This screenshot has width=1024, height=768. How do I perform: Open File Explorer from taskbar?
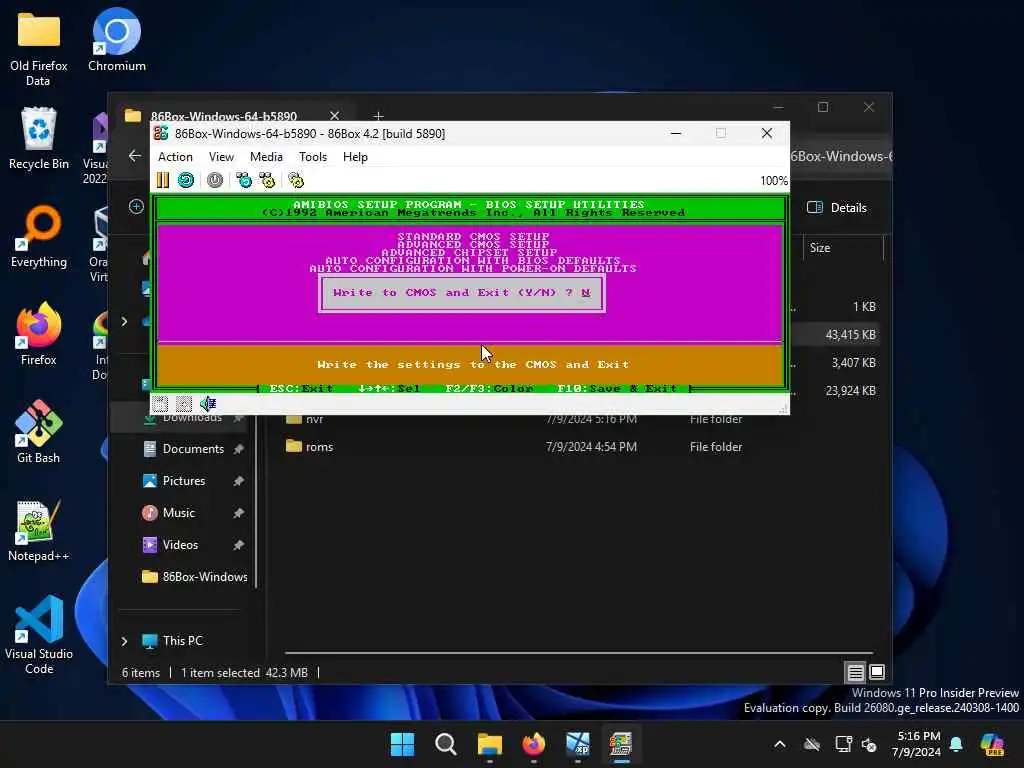click(490, 744)
